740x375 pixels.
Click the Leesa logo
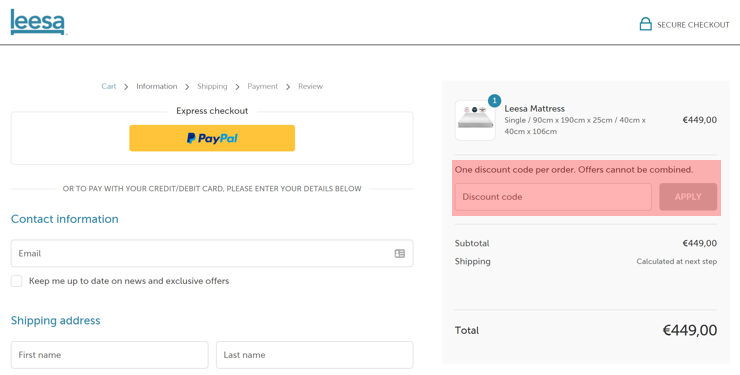coord(38,22)
